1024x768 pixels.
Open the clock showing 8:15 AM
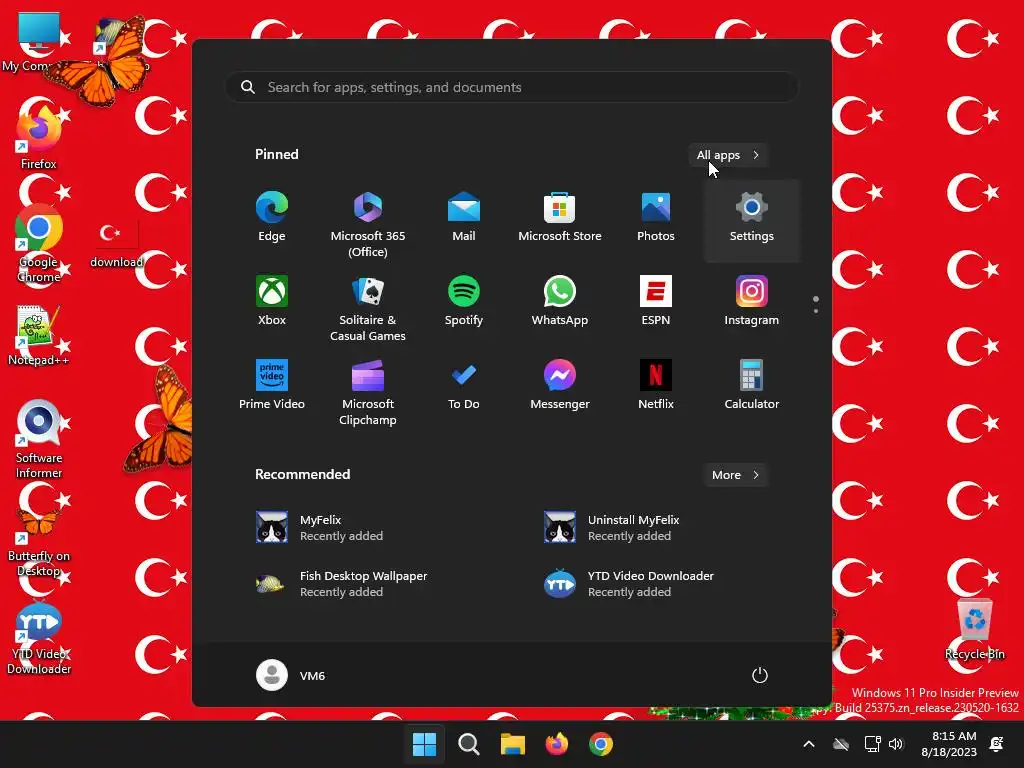[x=949, y=744]
